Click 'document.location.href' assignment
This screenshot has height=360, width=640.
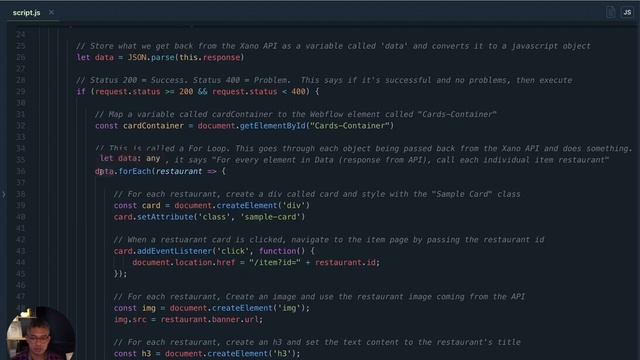pos(184,262)
